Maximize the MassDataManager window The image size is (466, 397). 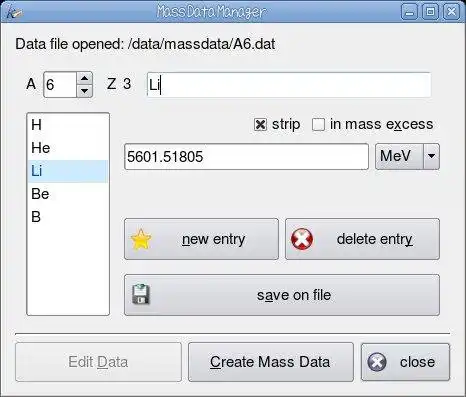tap(430, 12)
